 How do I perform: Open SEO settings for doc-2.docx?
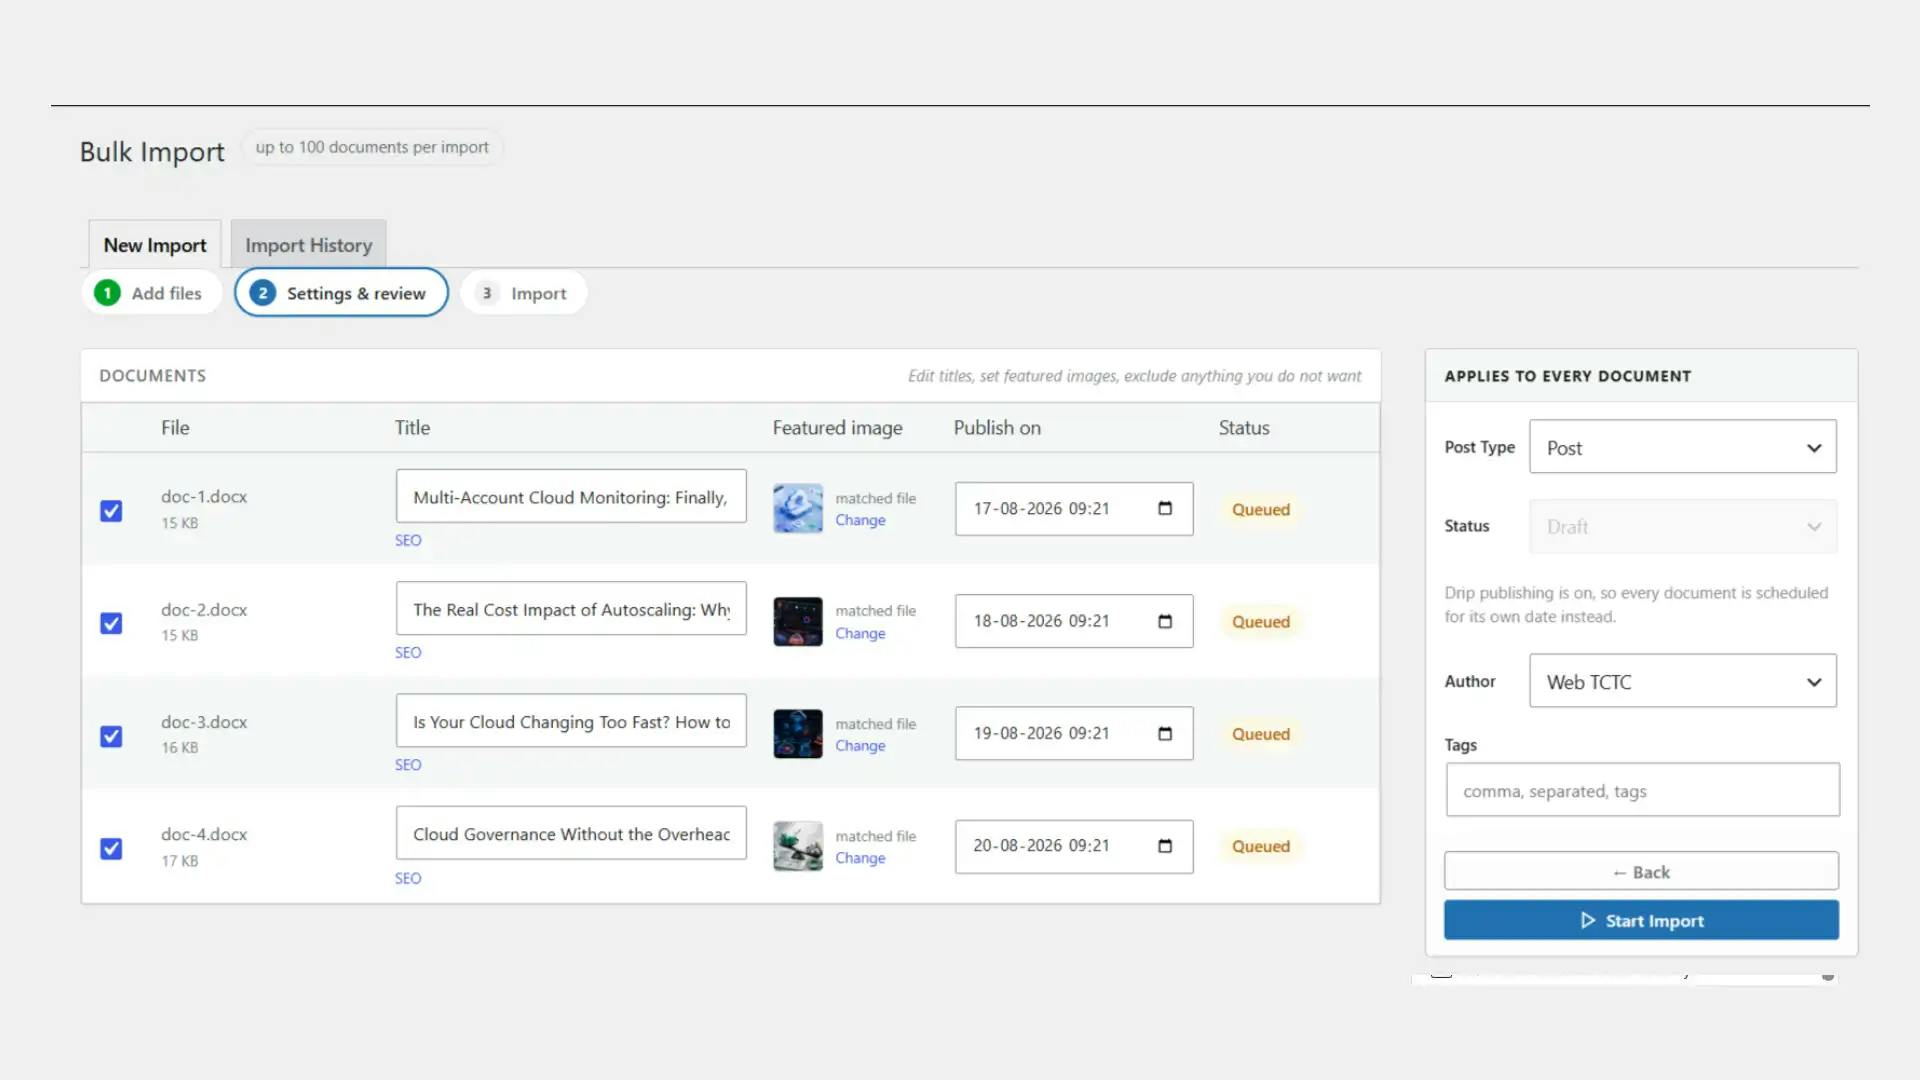(x=408, y=652)
